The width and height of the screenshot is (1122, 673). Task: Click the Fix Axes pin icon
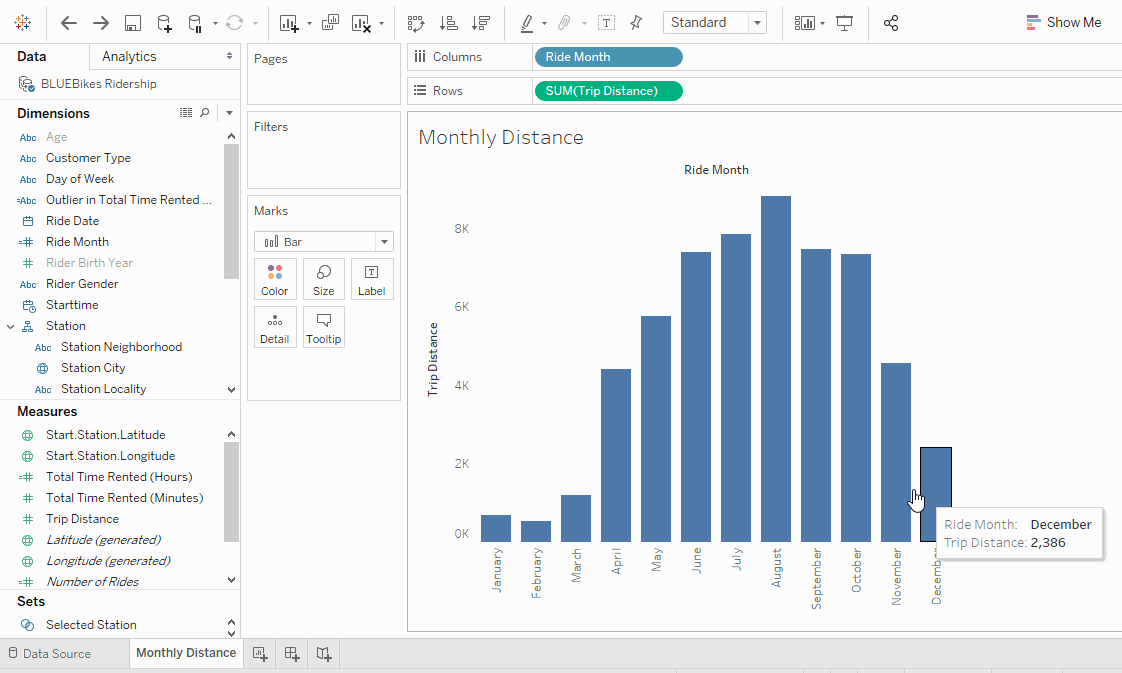pos(635,23)
